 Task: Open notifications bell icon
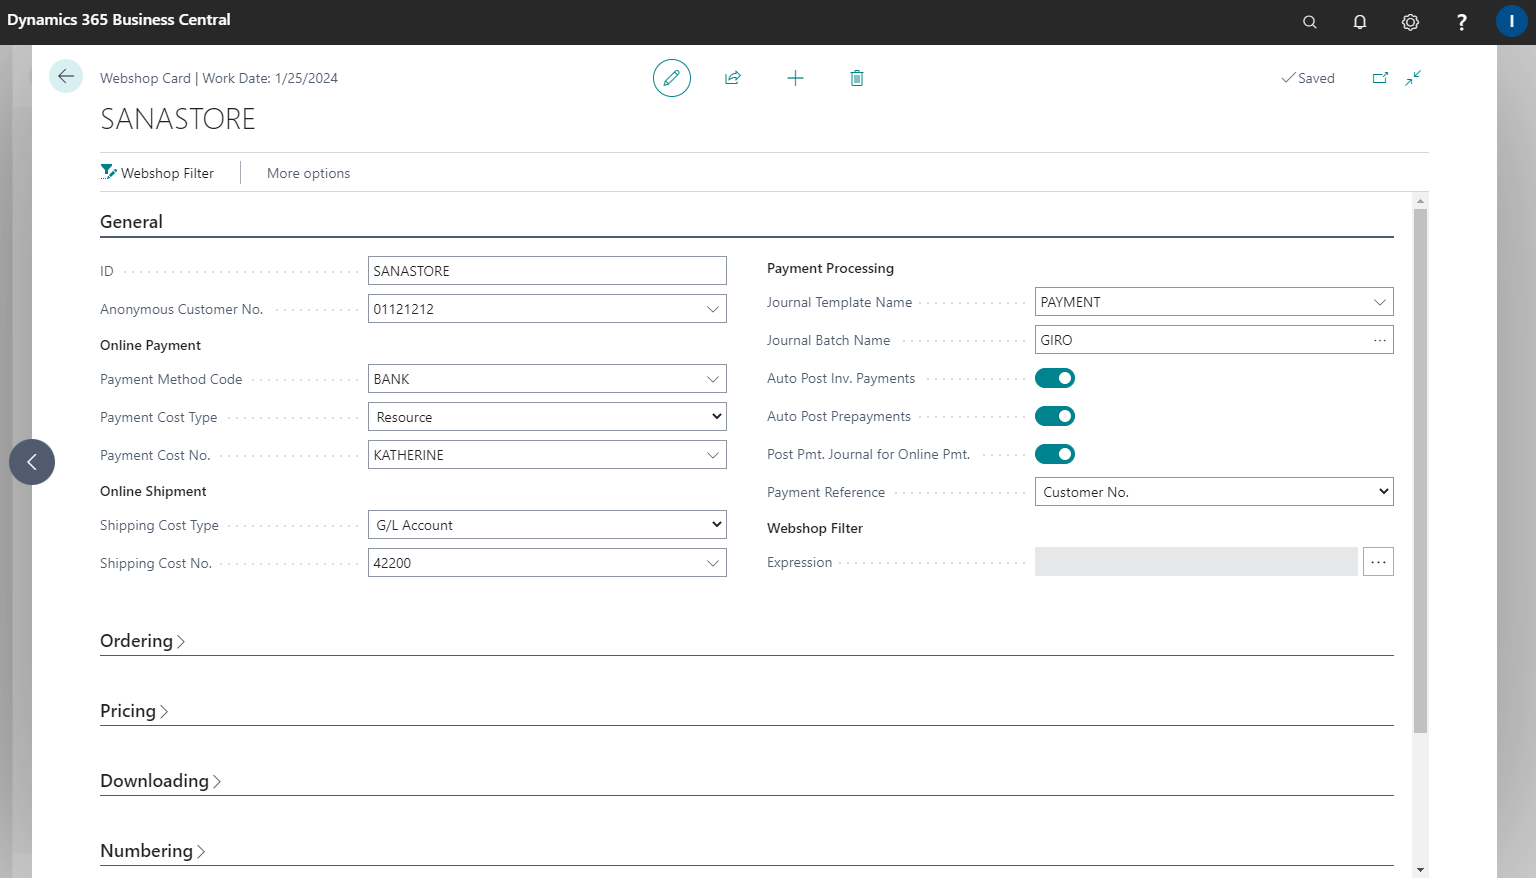1360,22
